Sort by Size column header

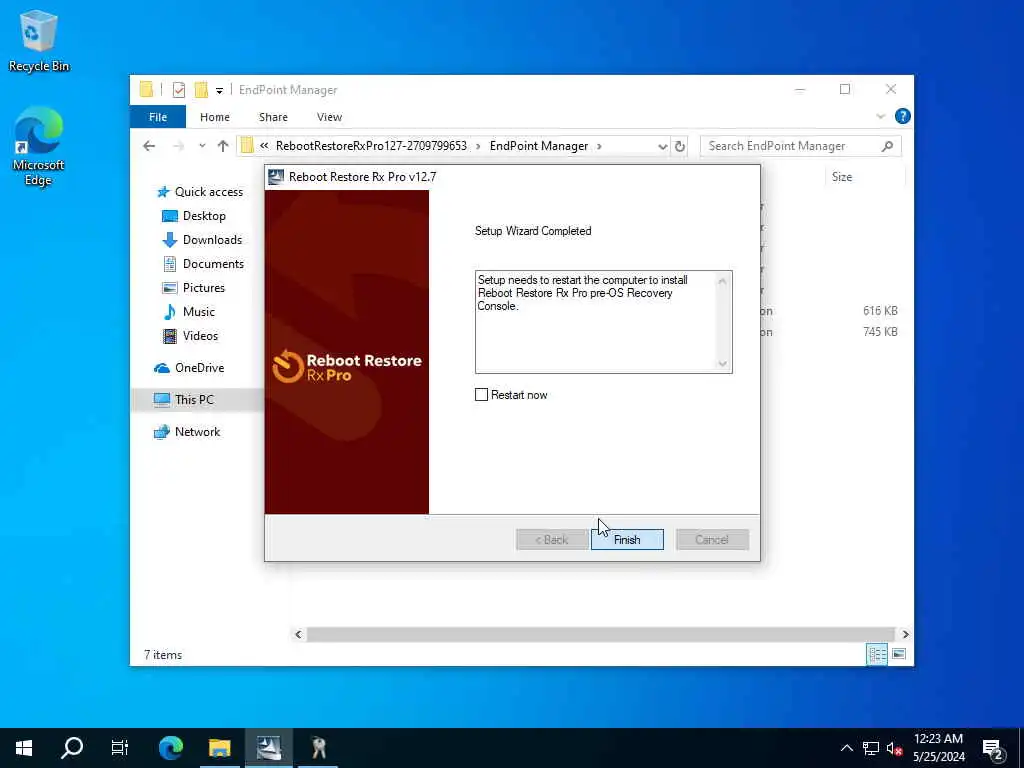841,176
